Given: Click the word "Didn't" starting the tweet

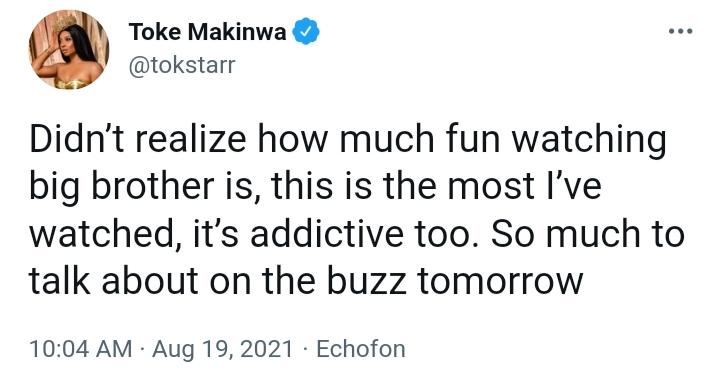Looking at the screenshot, I should [77, 139].
